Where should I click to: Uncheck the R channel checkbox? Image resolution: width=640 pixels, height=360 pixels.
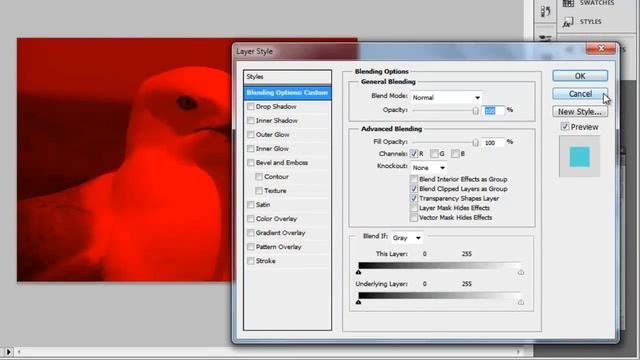pos(413,154)
